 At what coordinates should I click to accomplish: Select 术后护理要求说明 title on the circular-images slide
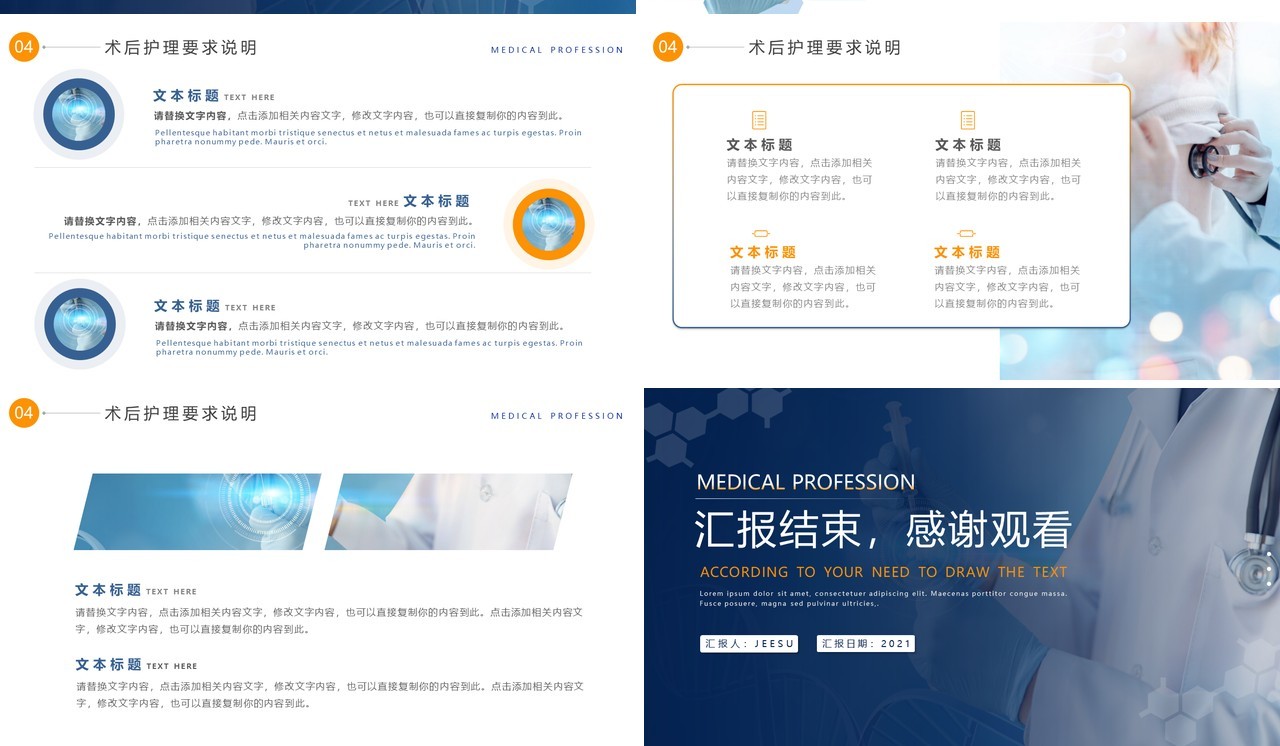pos(181,47)
